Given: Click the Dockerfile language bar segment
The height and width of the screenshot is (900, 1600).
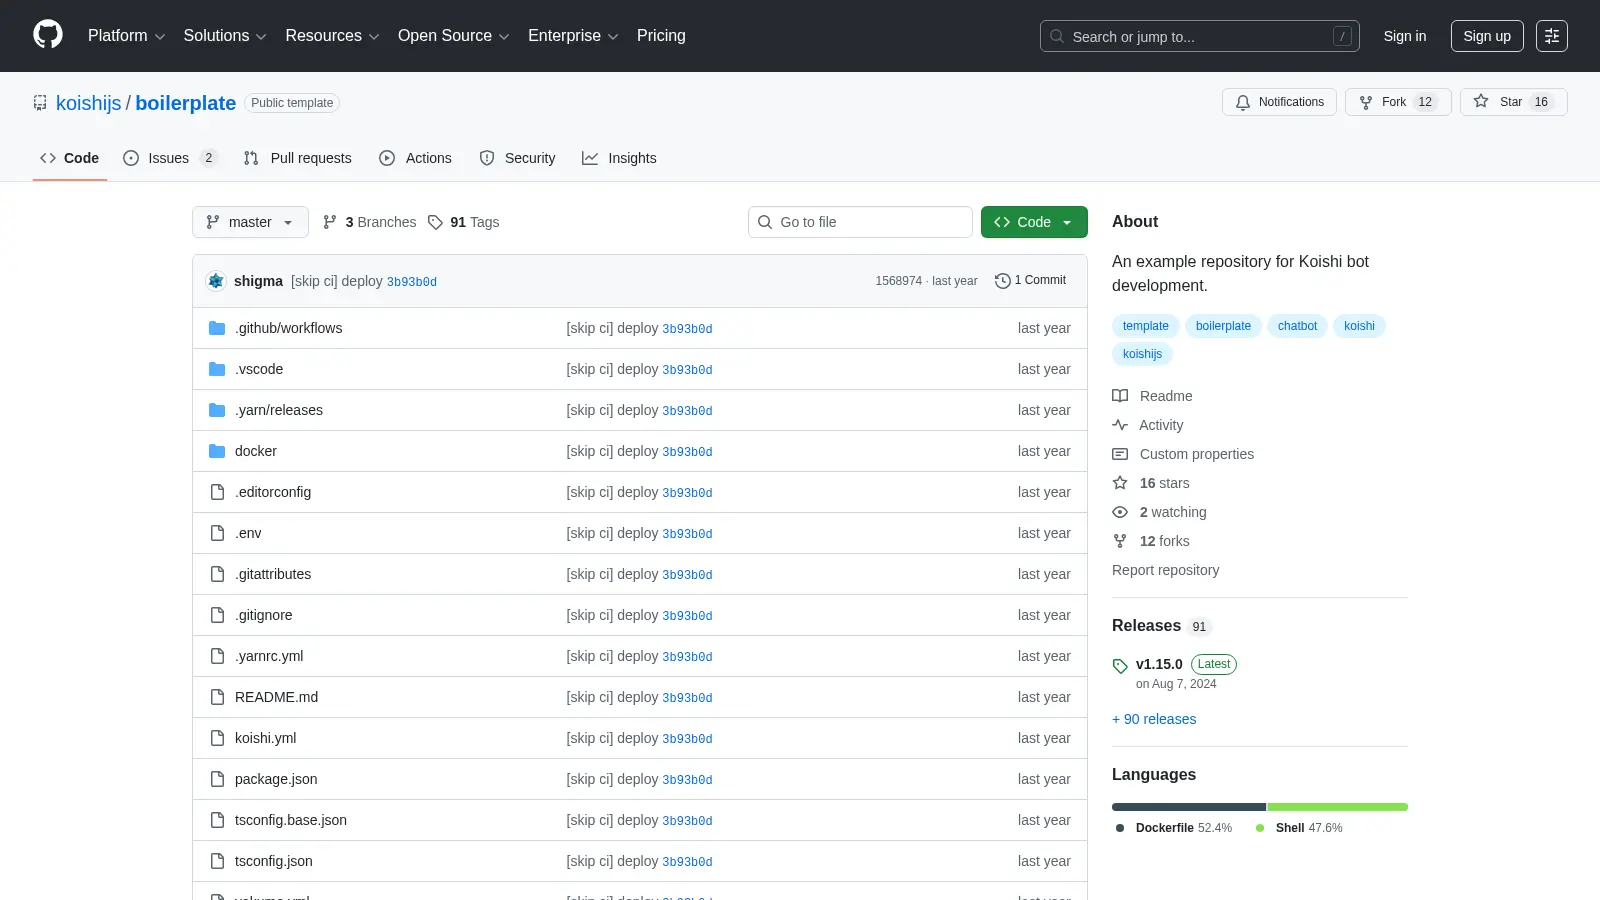Looking at the screenshot, I should [1189, 807].
